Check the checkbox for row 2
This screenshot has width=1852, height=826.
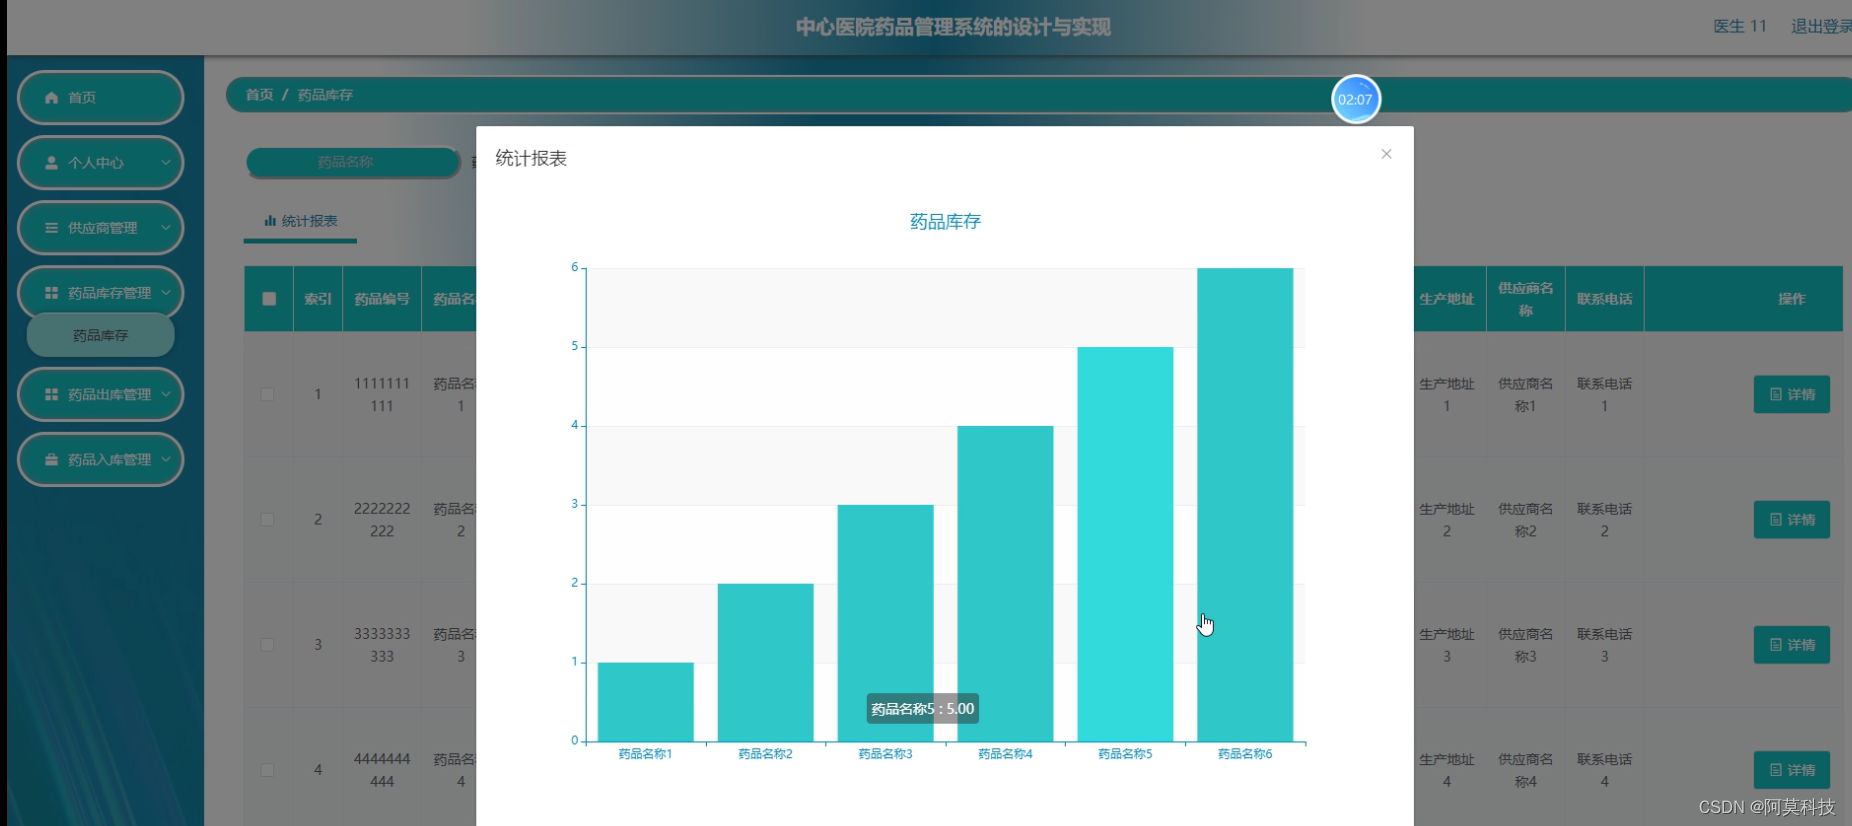(267, 520)
